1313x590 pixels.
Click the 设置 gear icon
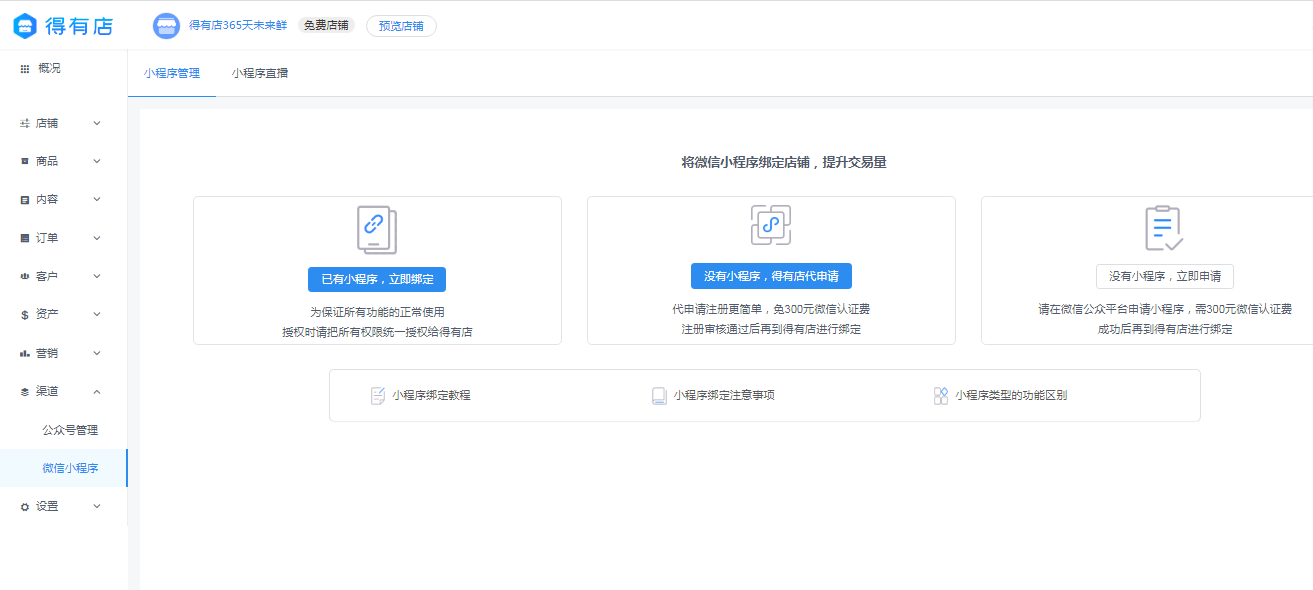pyautogui.click(x=25, y=507)
